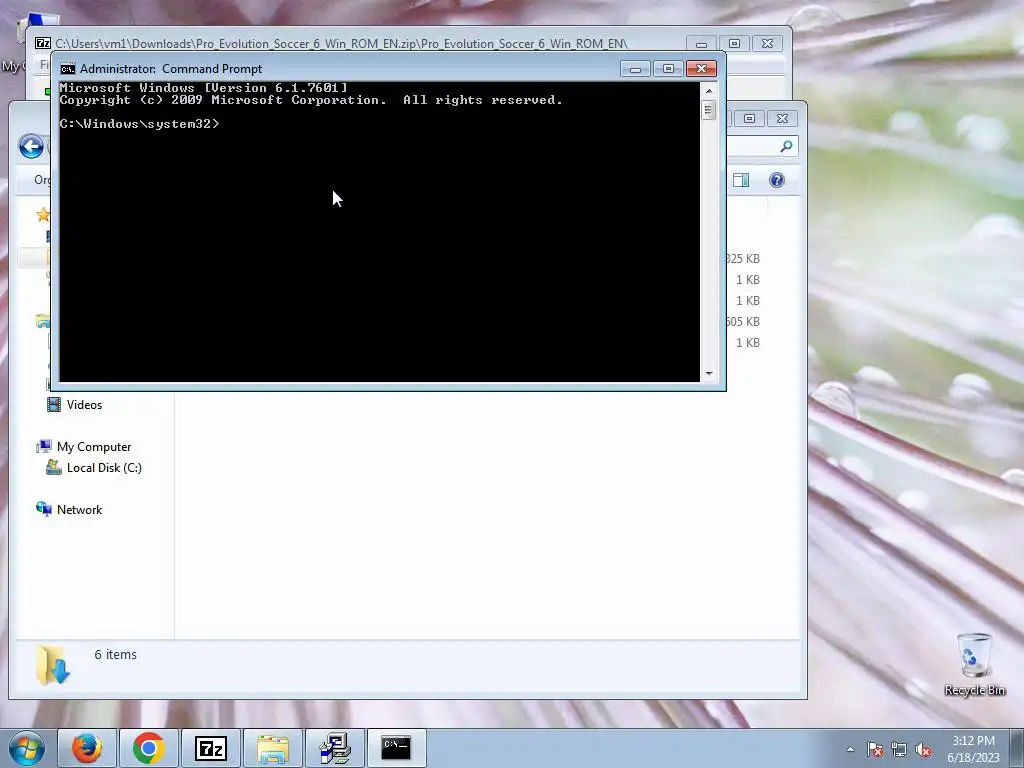Click the folder icon in Explorer details pane
The height and width of the screenshot is (768, 1024).
pyautogui.click(x=53, y=665)
